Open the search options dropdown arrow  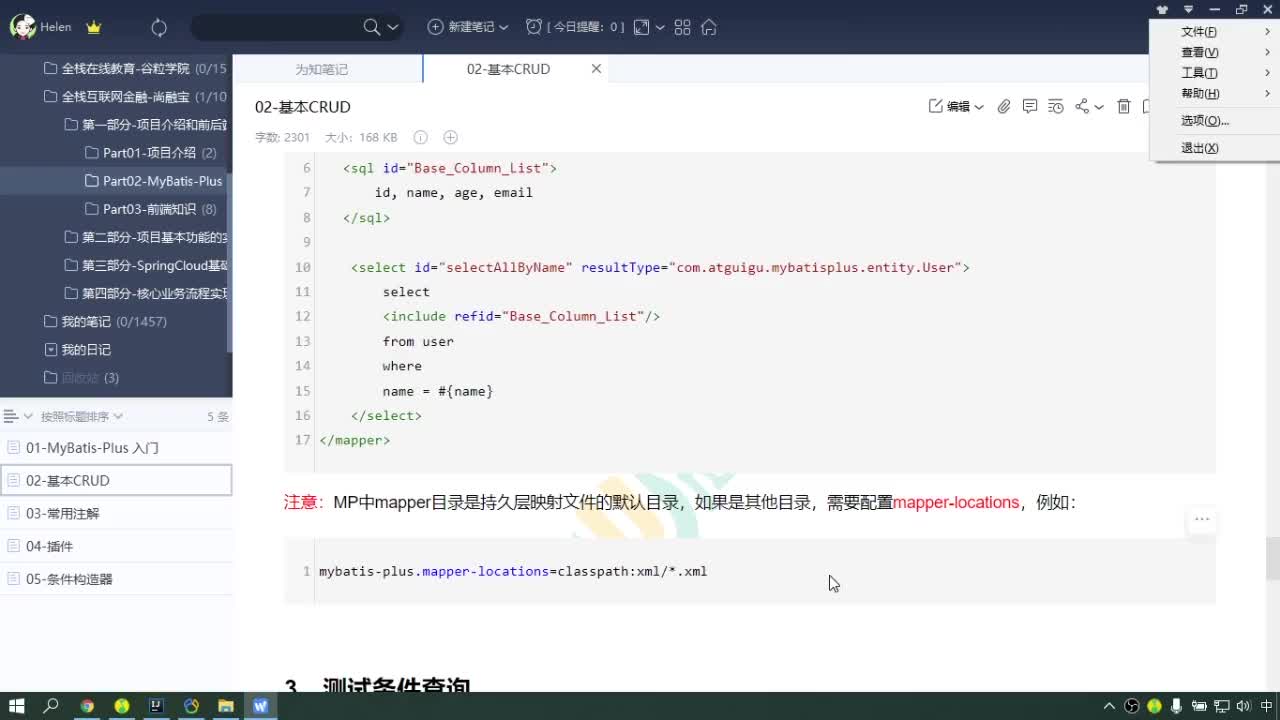393,28
